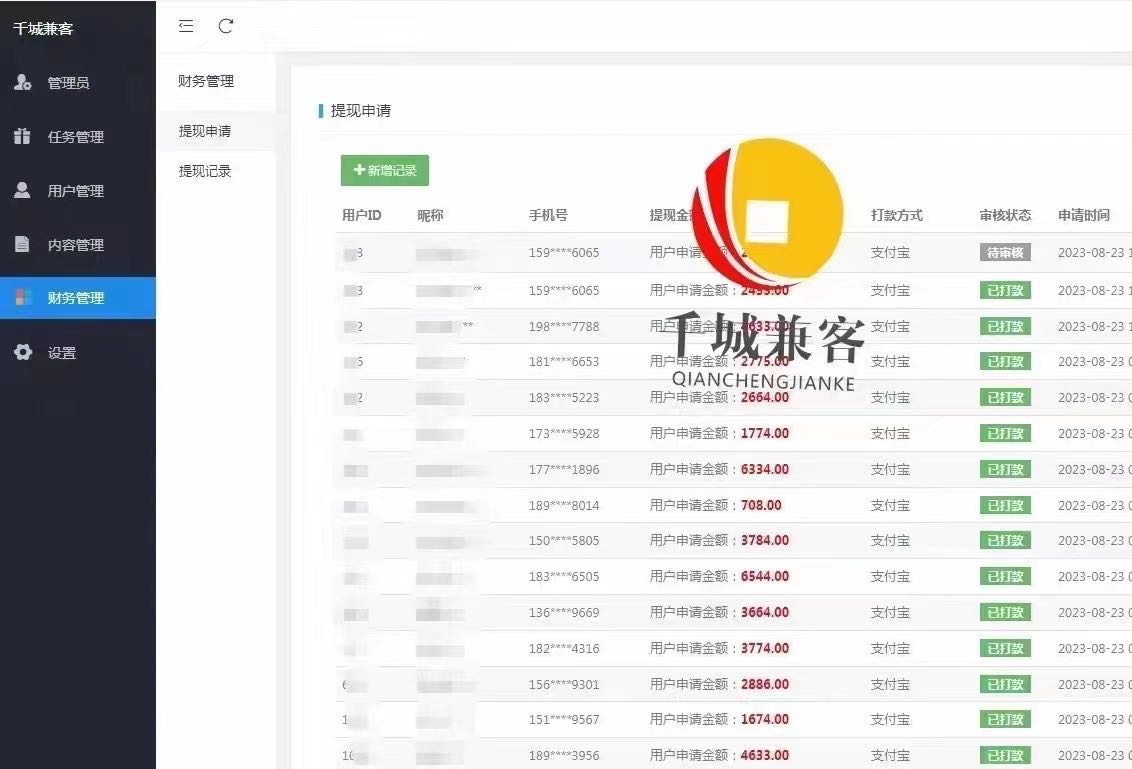Click amount 6544.00
This screenshot has width=1132, height=769.
765,577
